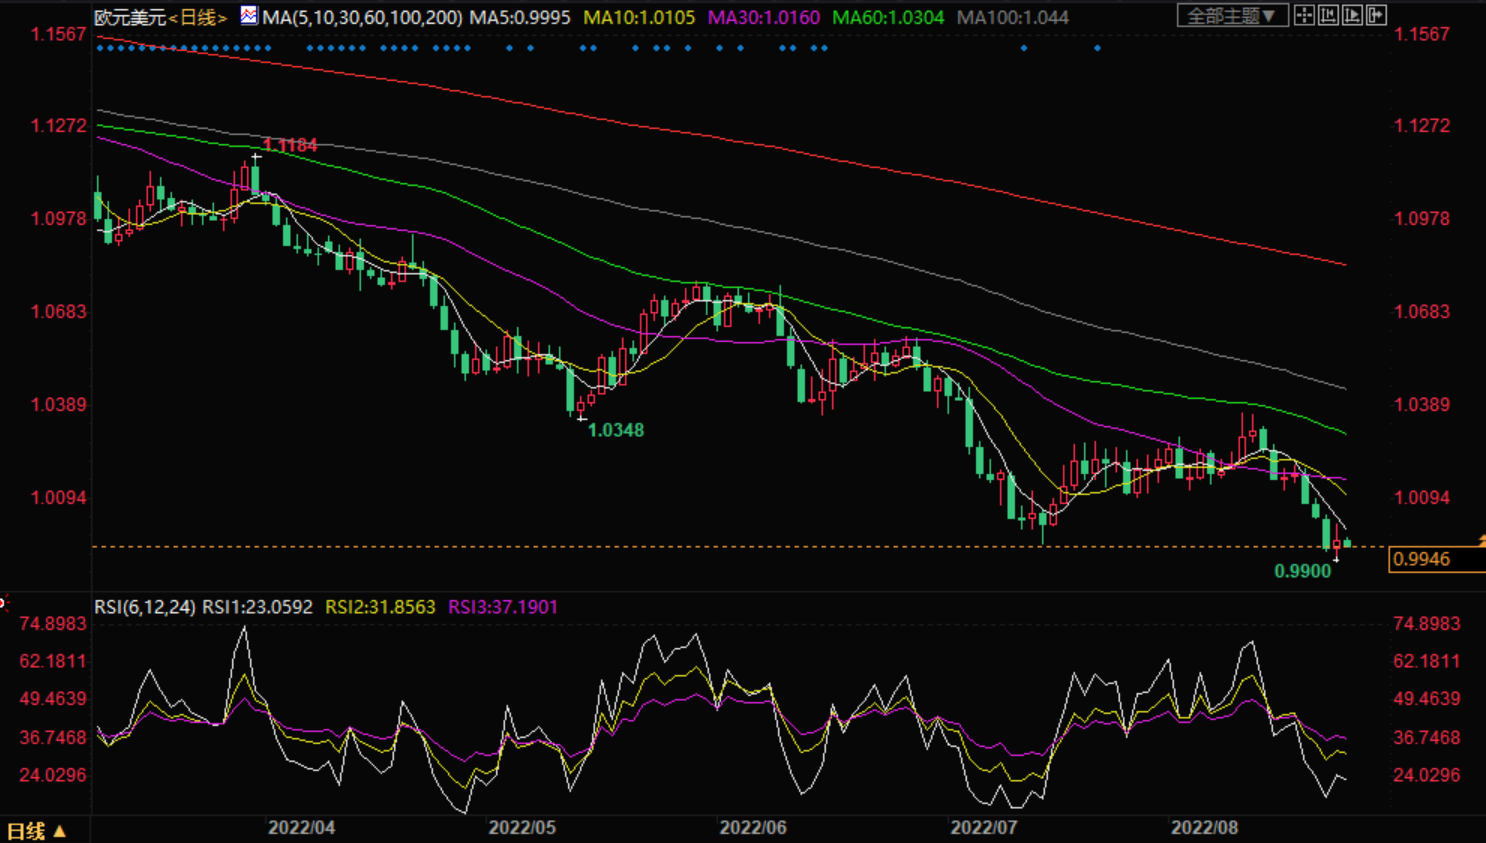Click 24.0296 on the right RSI axis
The image size is (1486, 843).
pyautogui.click(x=1427, y=775)
